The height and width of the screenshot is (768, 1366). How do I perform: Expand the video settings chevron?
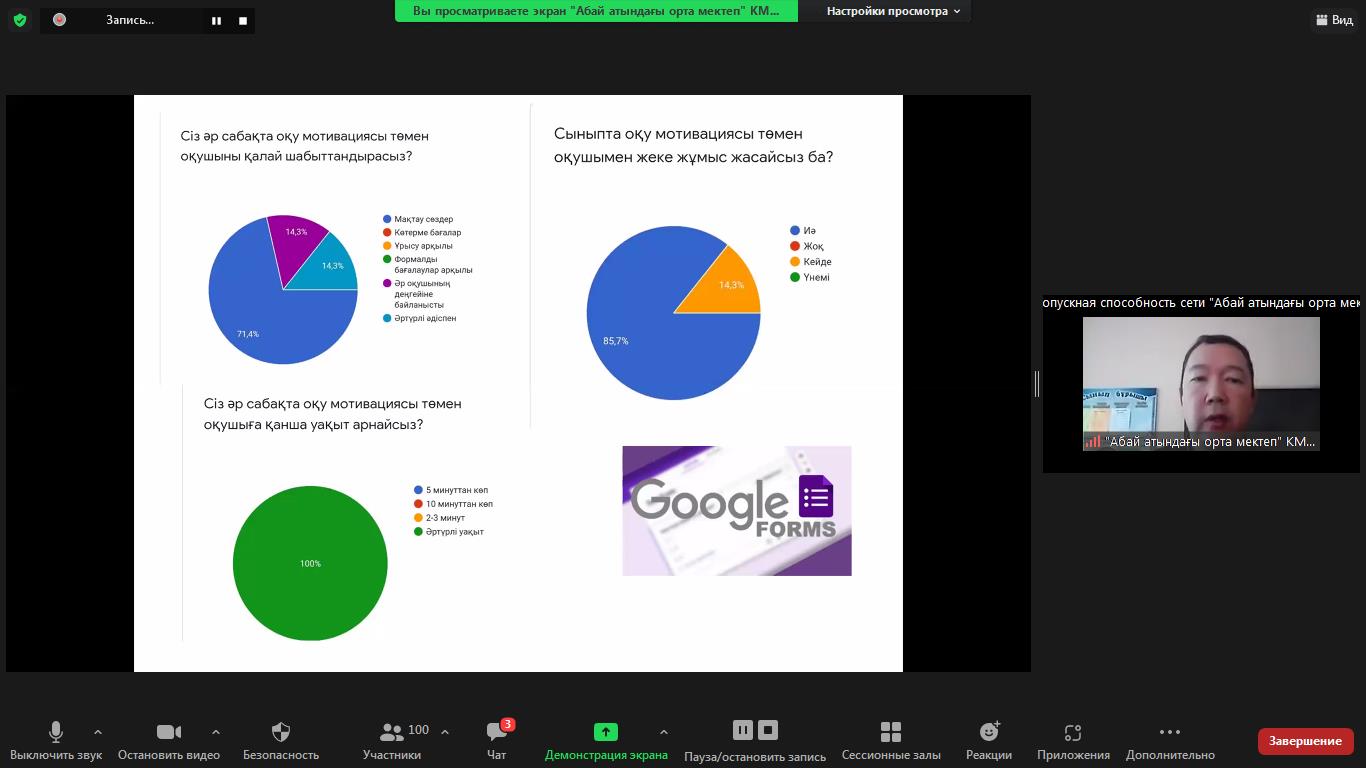coord(216,732)
